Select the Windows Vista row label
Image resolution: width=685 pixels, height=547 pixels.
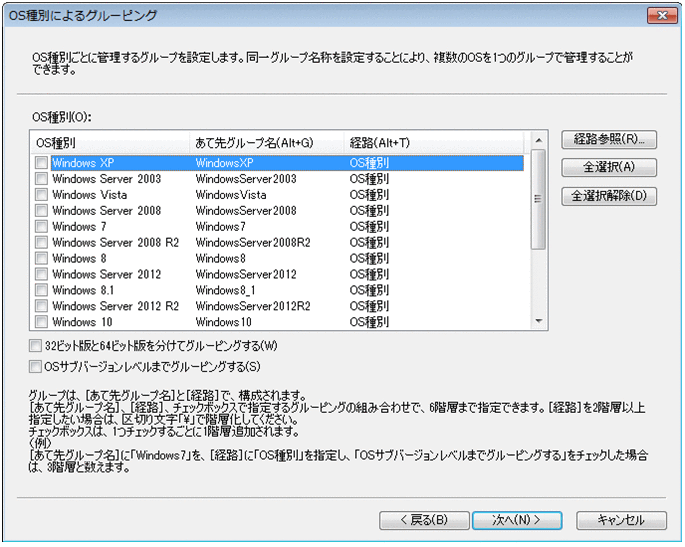coord(90,195)
